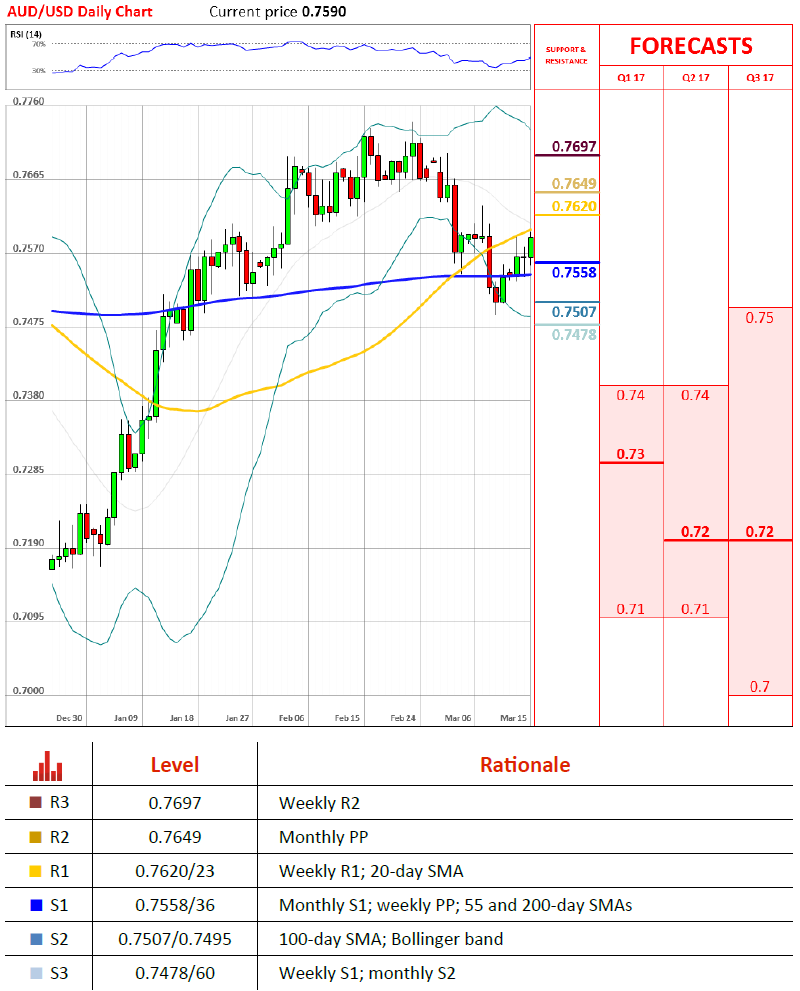Select the R3 maroon color swatch
The height and width of the screenshot is (991, 800).
pyautogui.click(x=36, y=803)
